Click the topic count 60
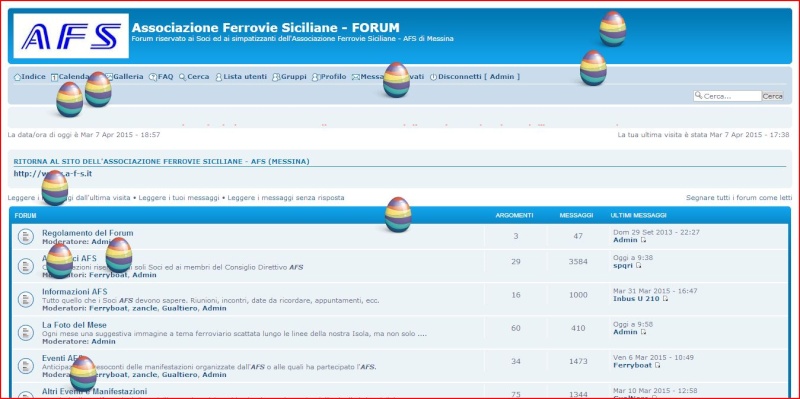 [x=516, y=328]
